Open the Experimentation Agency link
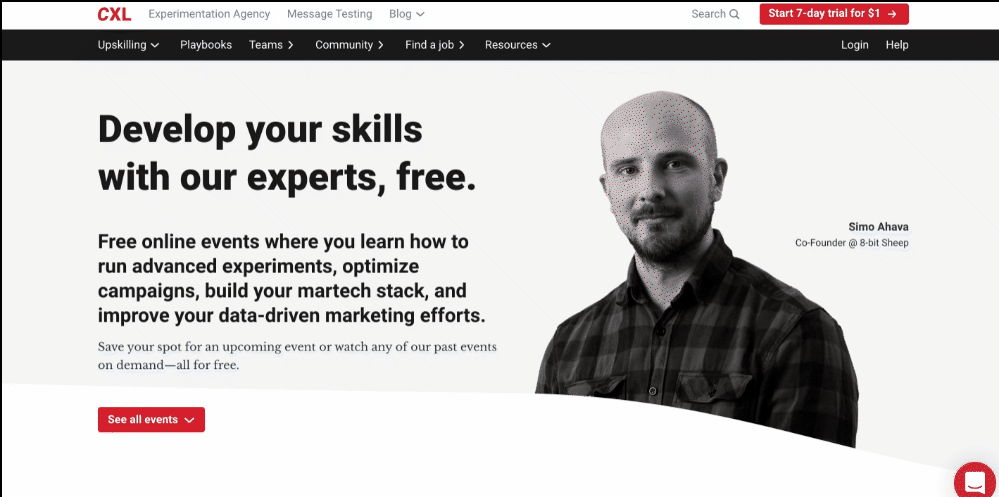This screenshot has width=999, height=497. 209,14
